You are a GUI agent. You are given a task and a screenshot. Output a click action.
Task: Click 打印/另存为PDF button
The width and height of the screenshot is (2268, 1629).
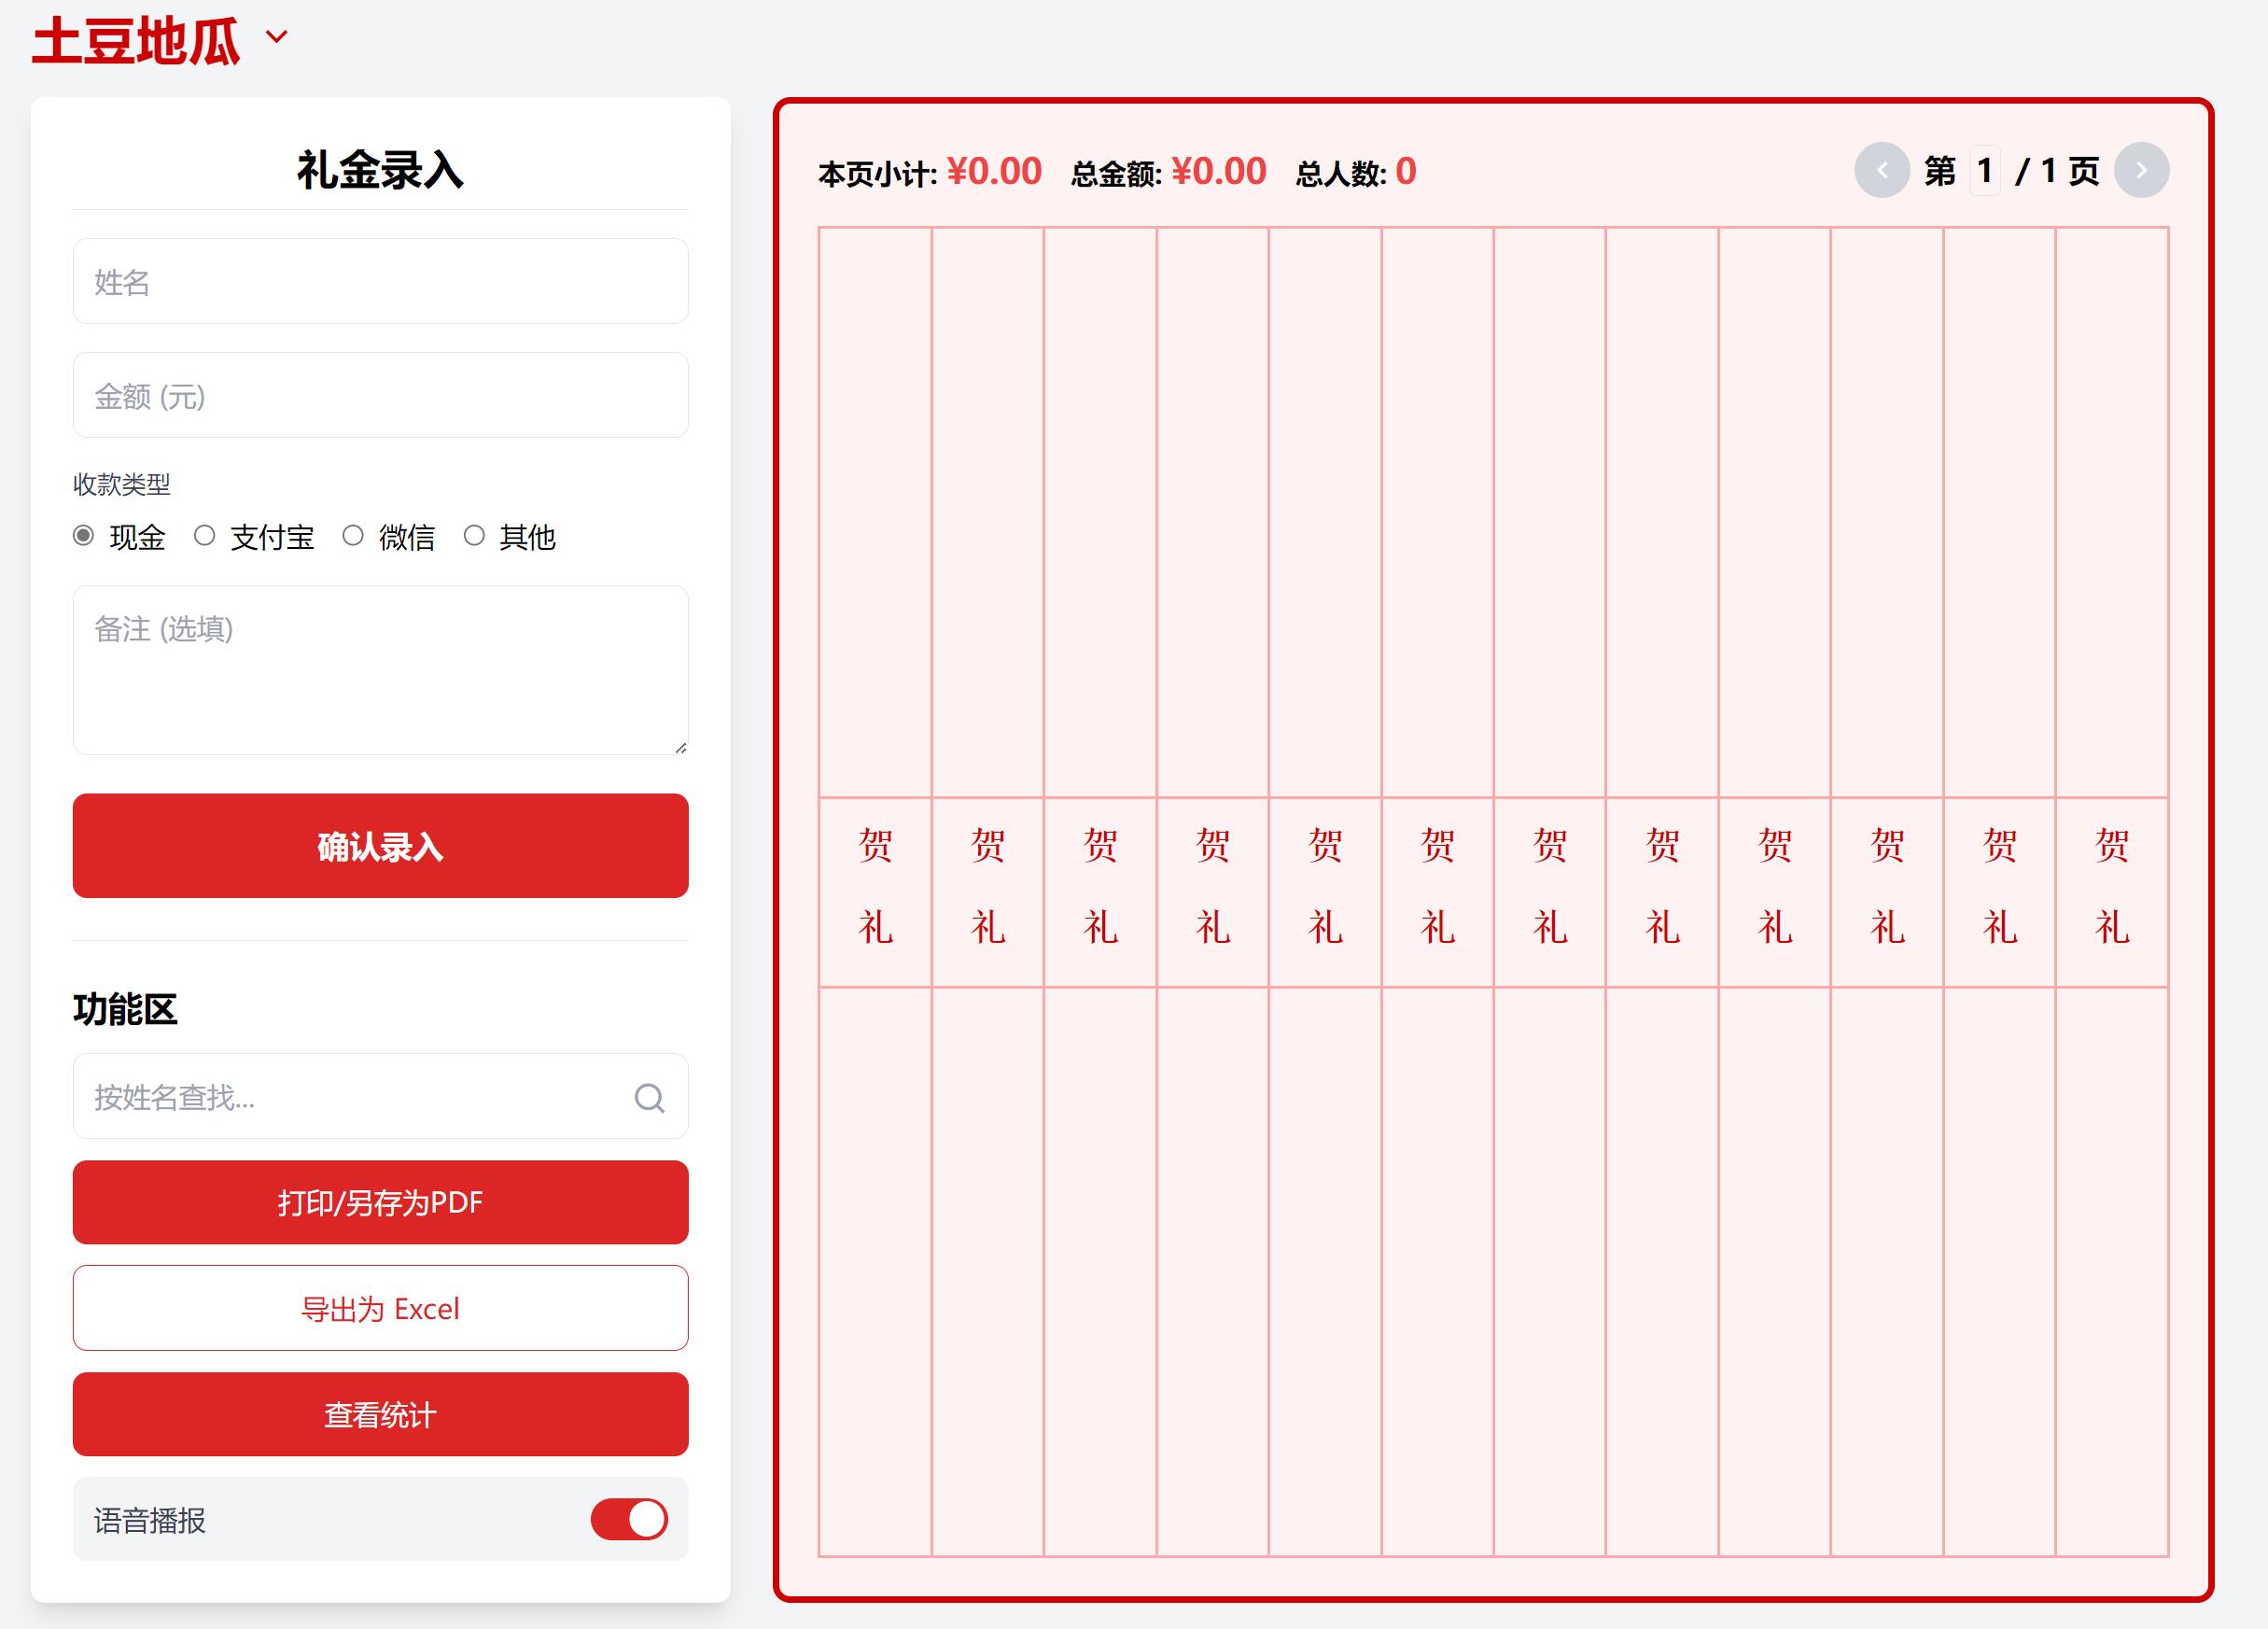pos(380,1202)
